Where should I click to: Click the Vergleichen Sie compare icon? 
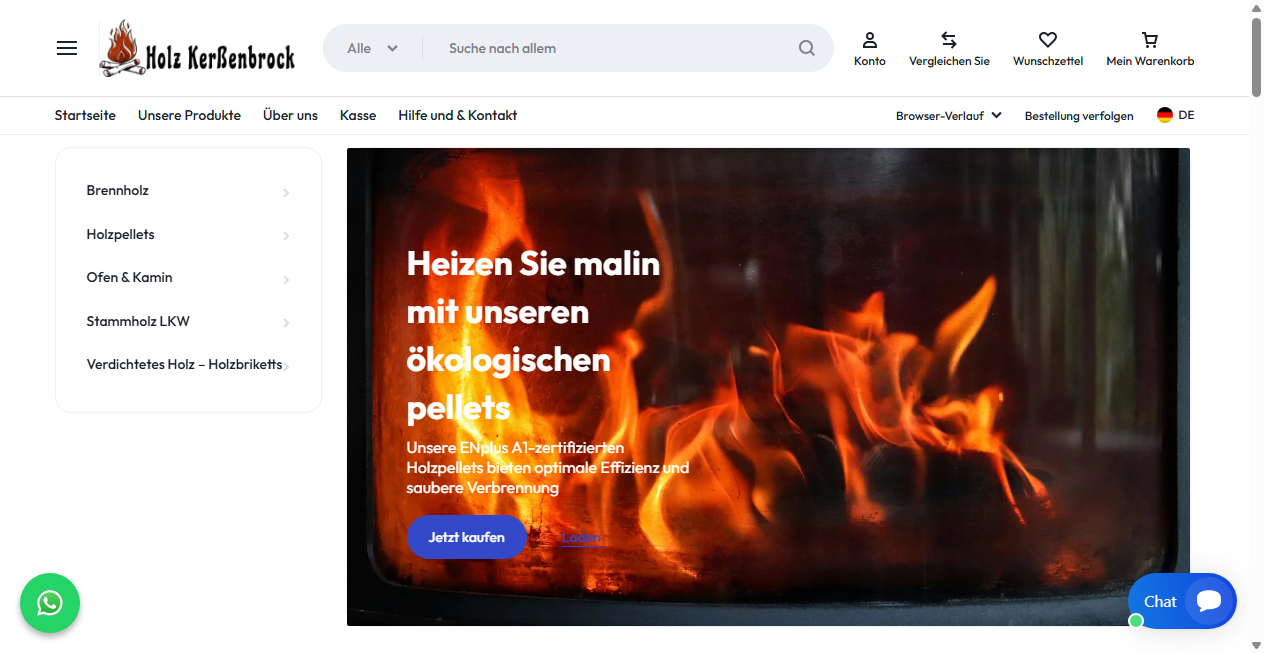[x=948, y=41]
